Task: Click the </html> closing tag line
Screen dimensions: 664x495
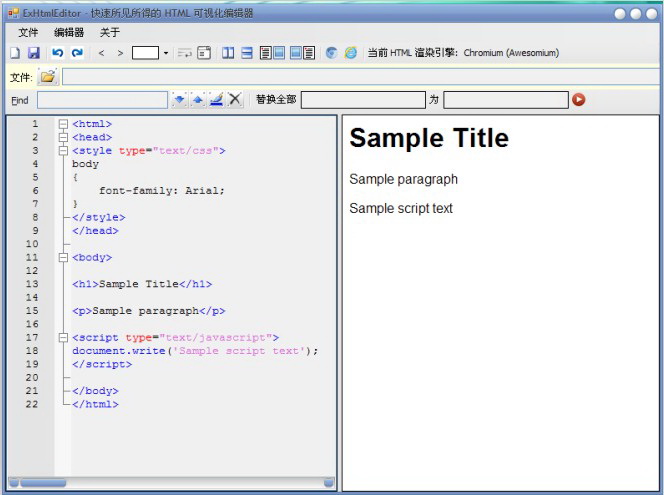Action: pos(95,404)
